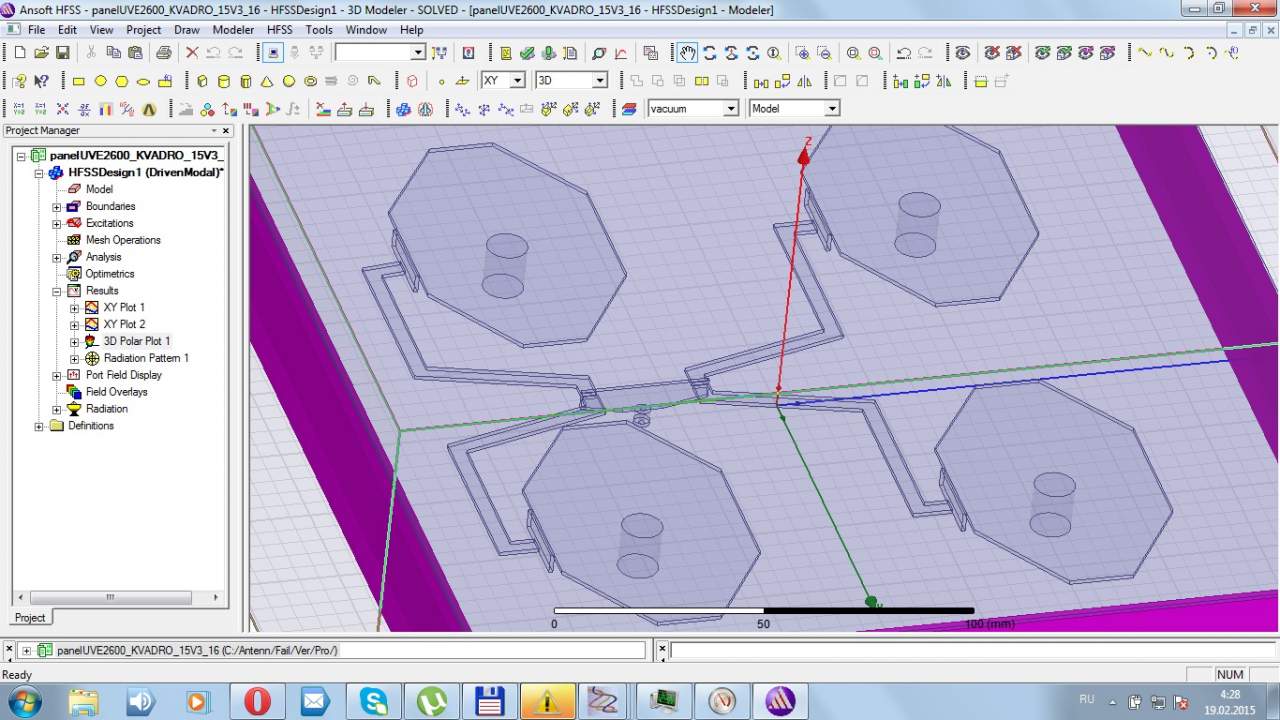Expand the Port Field Display node
The image size is (1280, 720).
point(57,375)
